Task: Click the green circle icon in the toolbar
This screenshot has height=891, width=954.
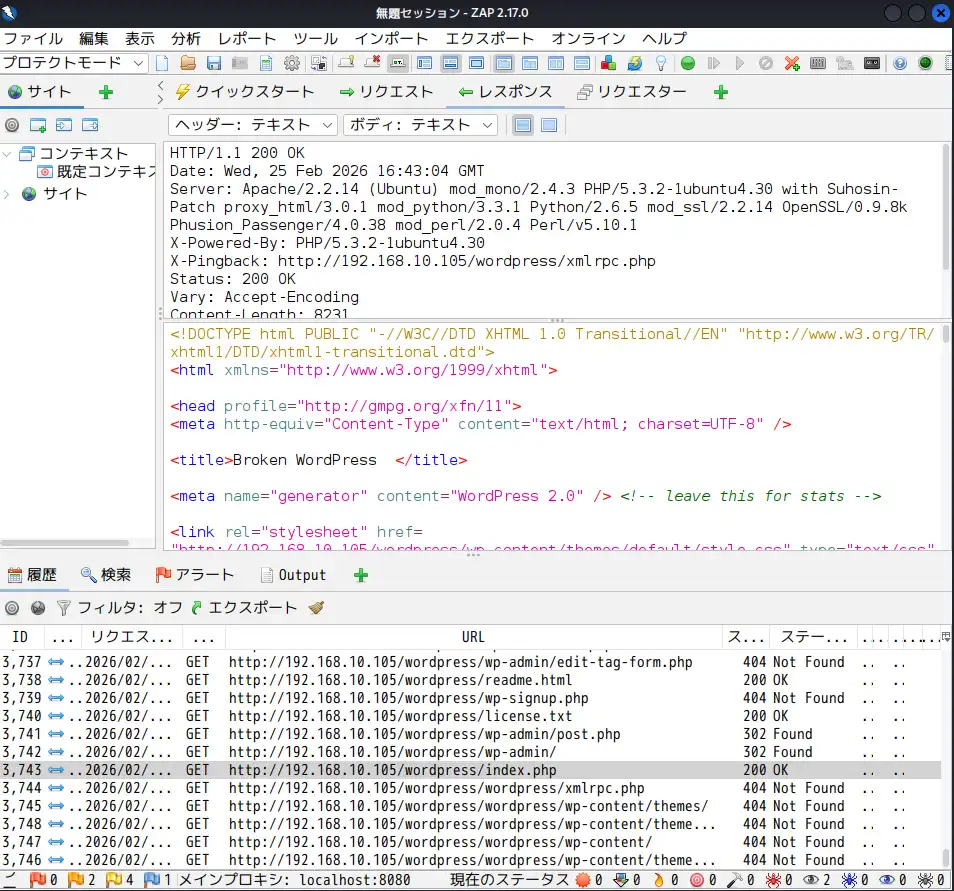Action: tap(689, 62)
